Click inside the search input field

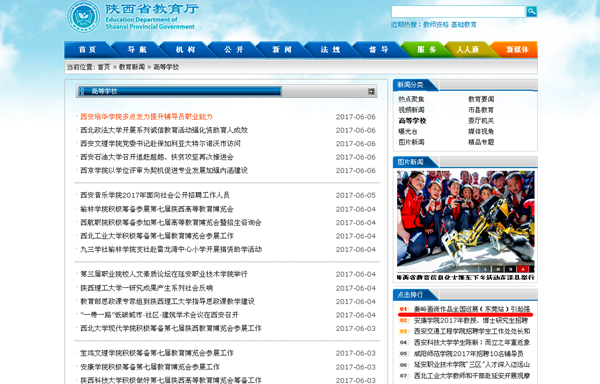click(458, 11)
